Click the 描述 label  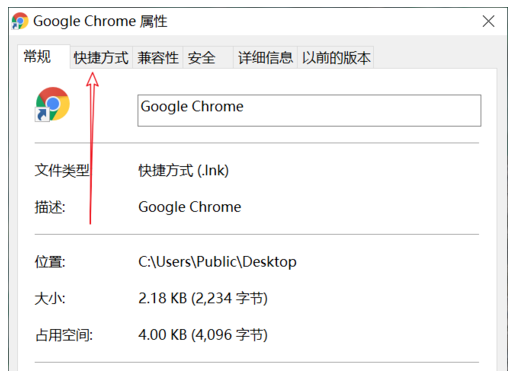50,207
